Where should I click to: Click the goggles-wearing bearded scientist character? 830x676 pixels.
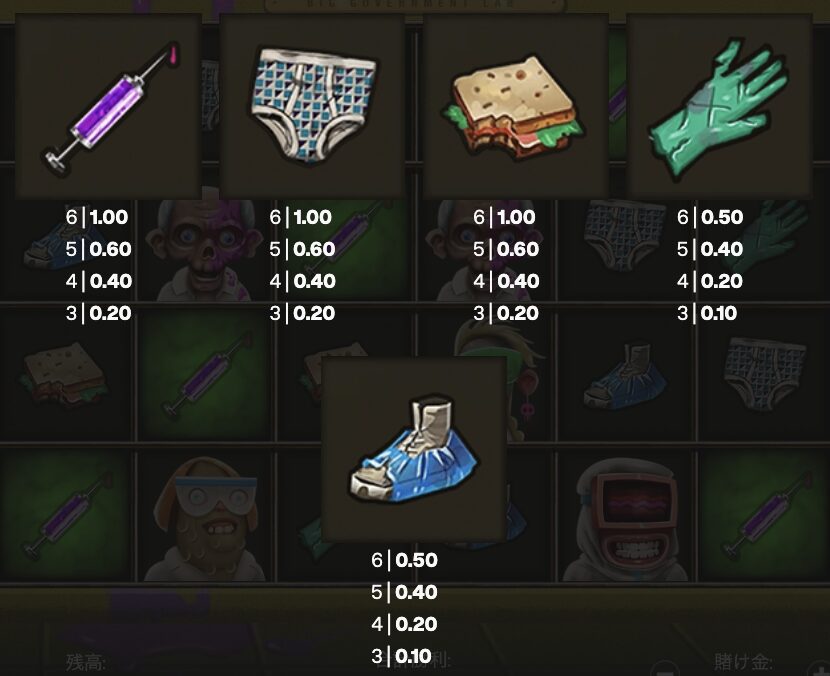click(x=205, y=519)
